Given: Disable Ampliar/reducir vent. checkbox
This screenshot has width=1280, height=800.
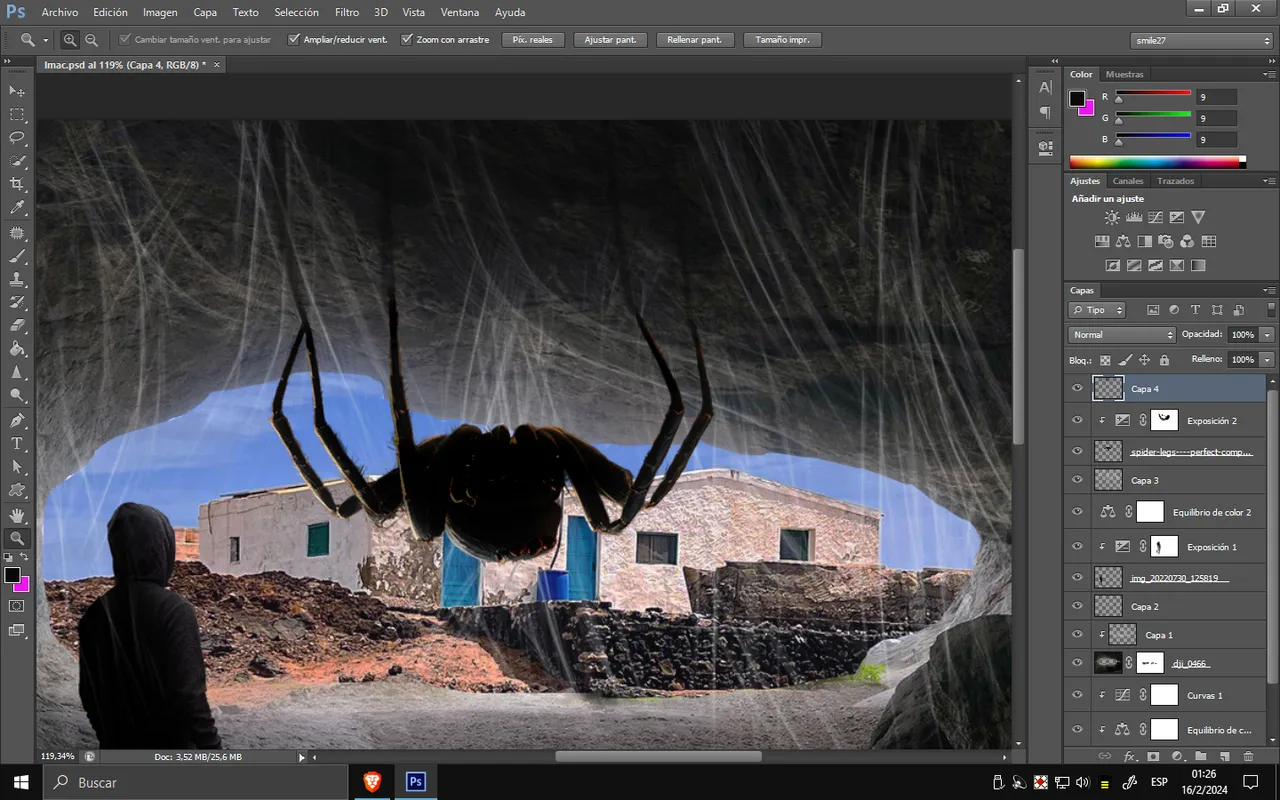Looking at the screenshot, I should pyautogui.click(x=294, y=40).
